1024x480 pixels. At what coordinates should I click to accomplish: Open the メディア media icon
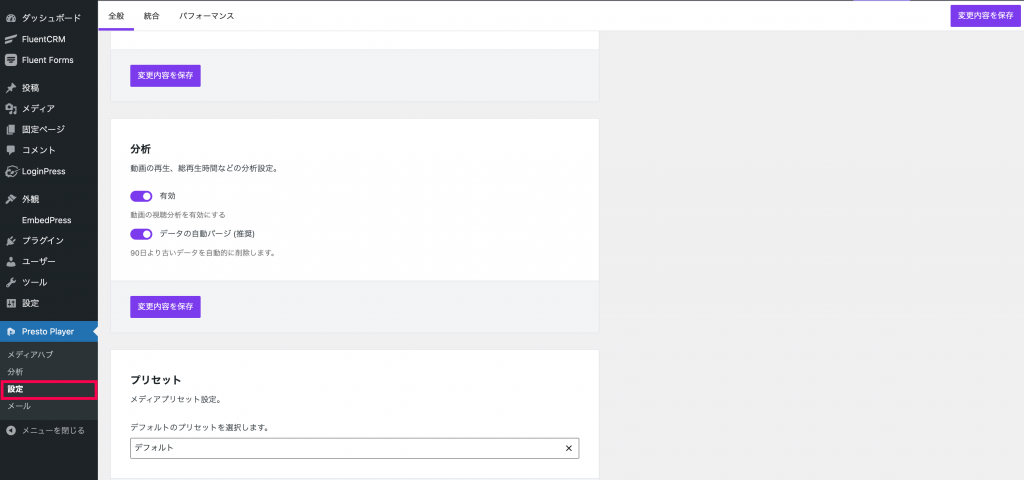point(10,108)
